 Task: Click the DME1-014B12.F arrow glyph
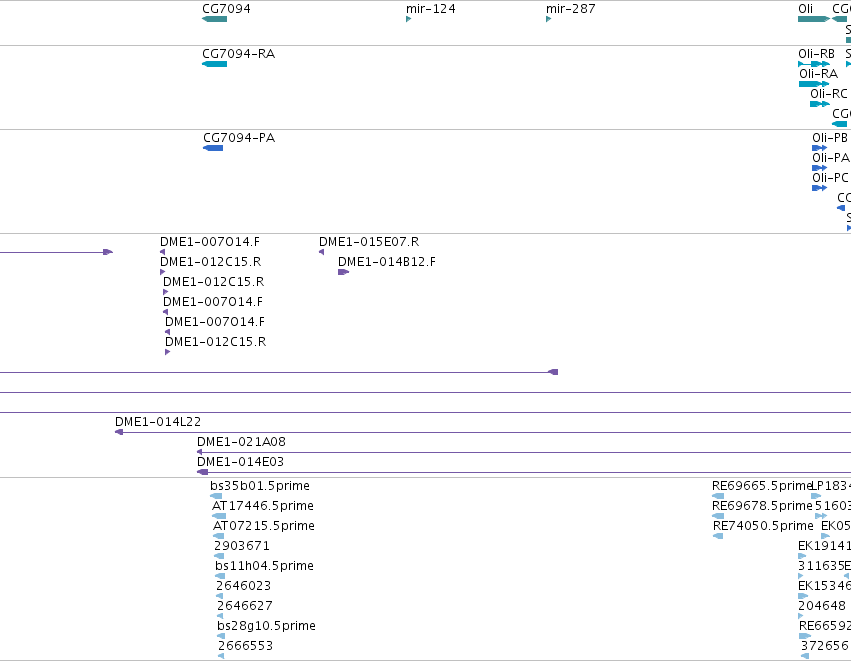(x=344, y=272)
